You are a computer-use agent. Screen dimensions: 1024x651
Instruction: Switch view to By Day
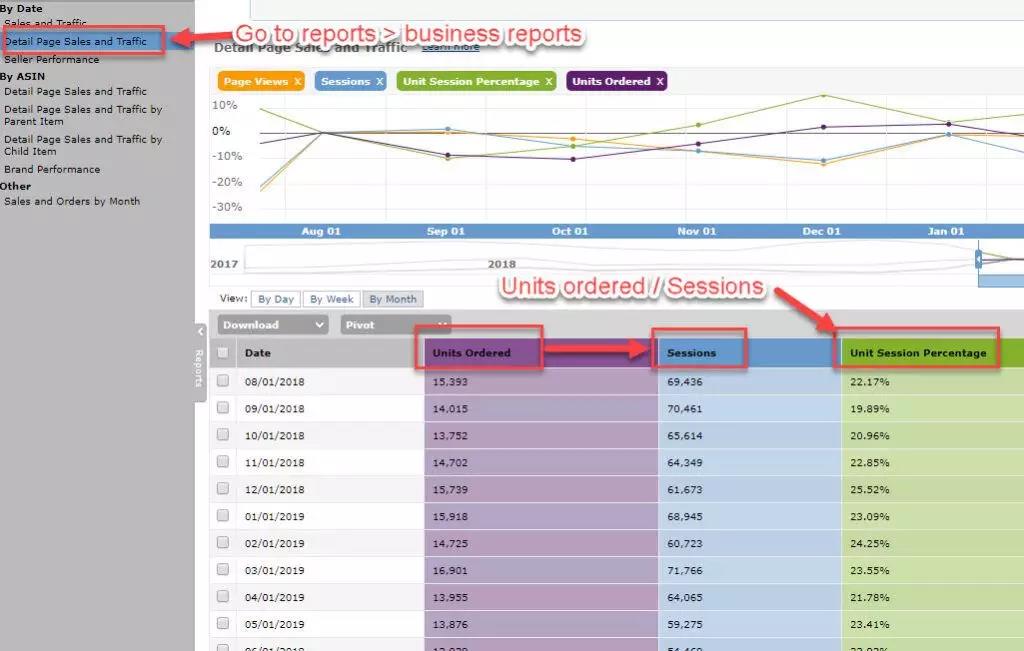[276, 299]
